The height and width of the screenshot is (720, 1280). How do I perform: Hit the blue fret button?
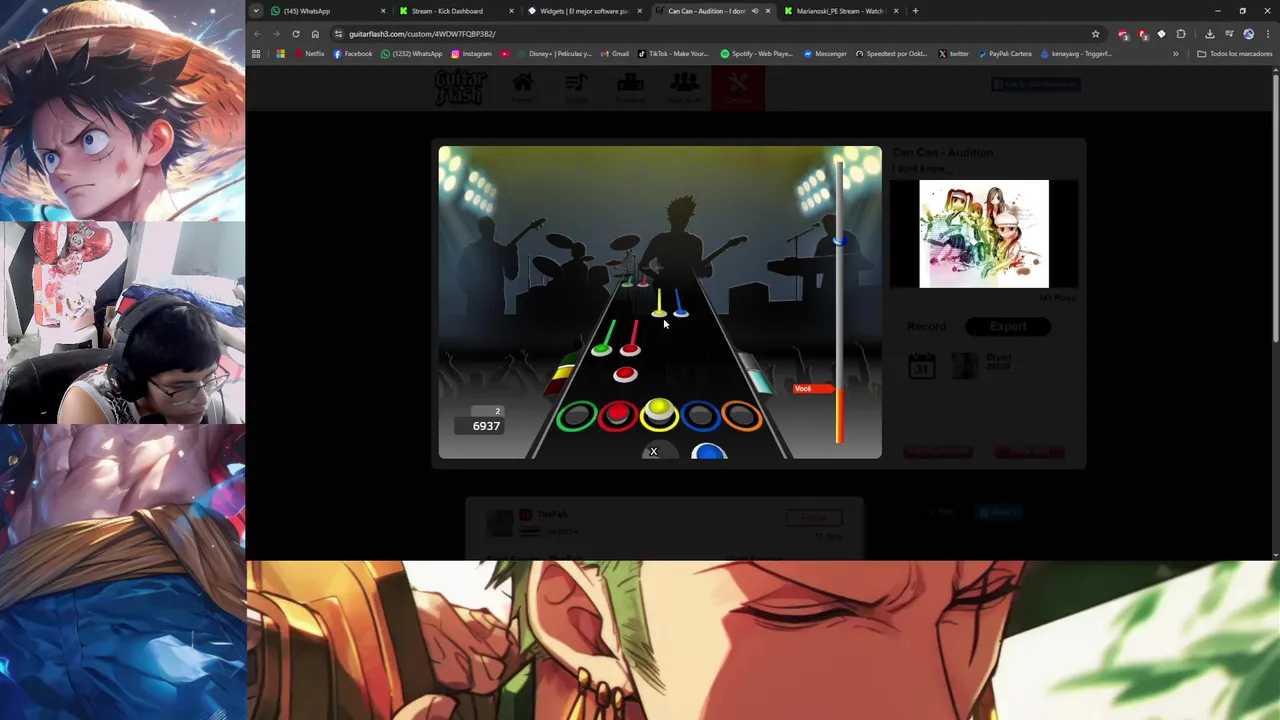[700, 416]
